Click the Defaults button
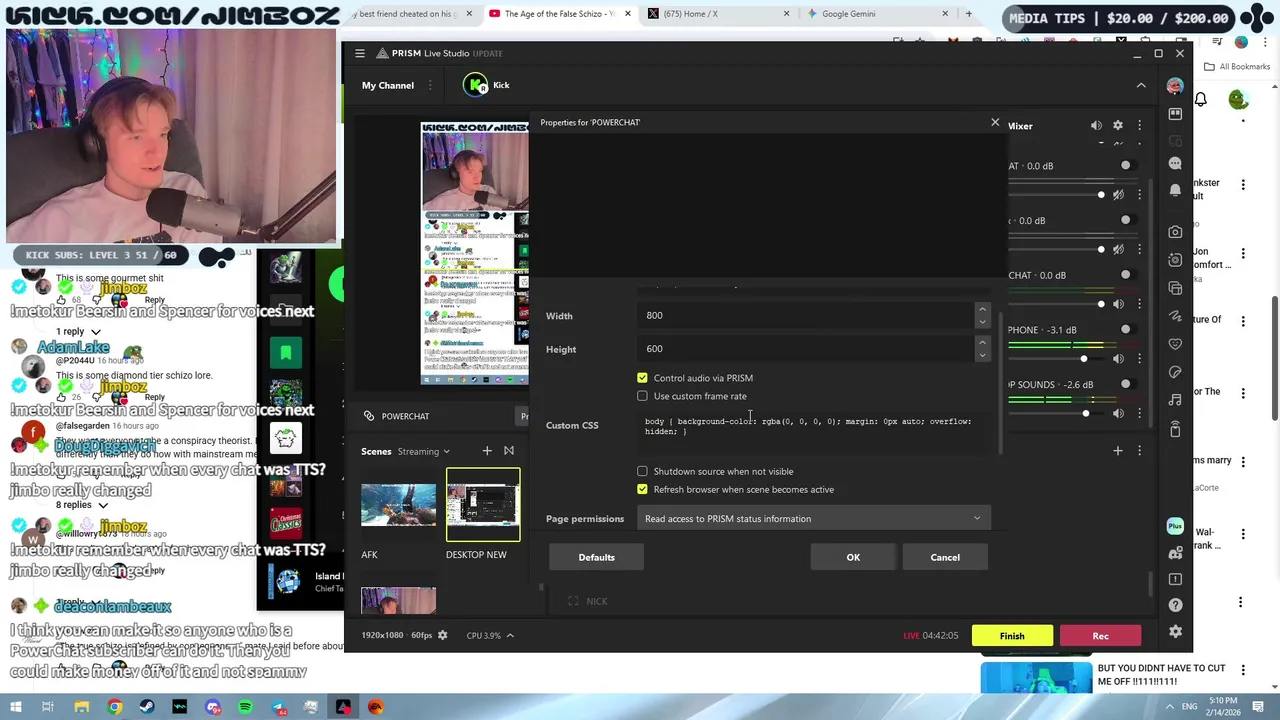 (596, 557)
